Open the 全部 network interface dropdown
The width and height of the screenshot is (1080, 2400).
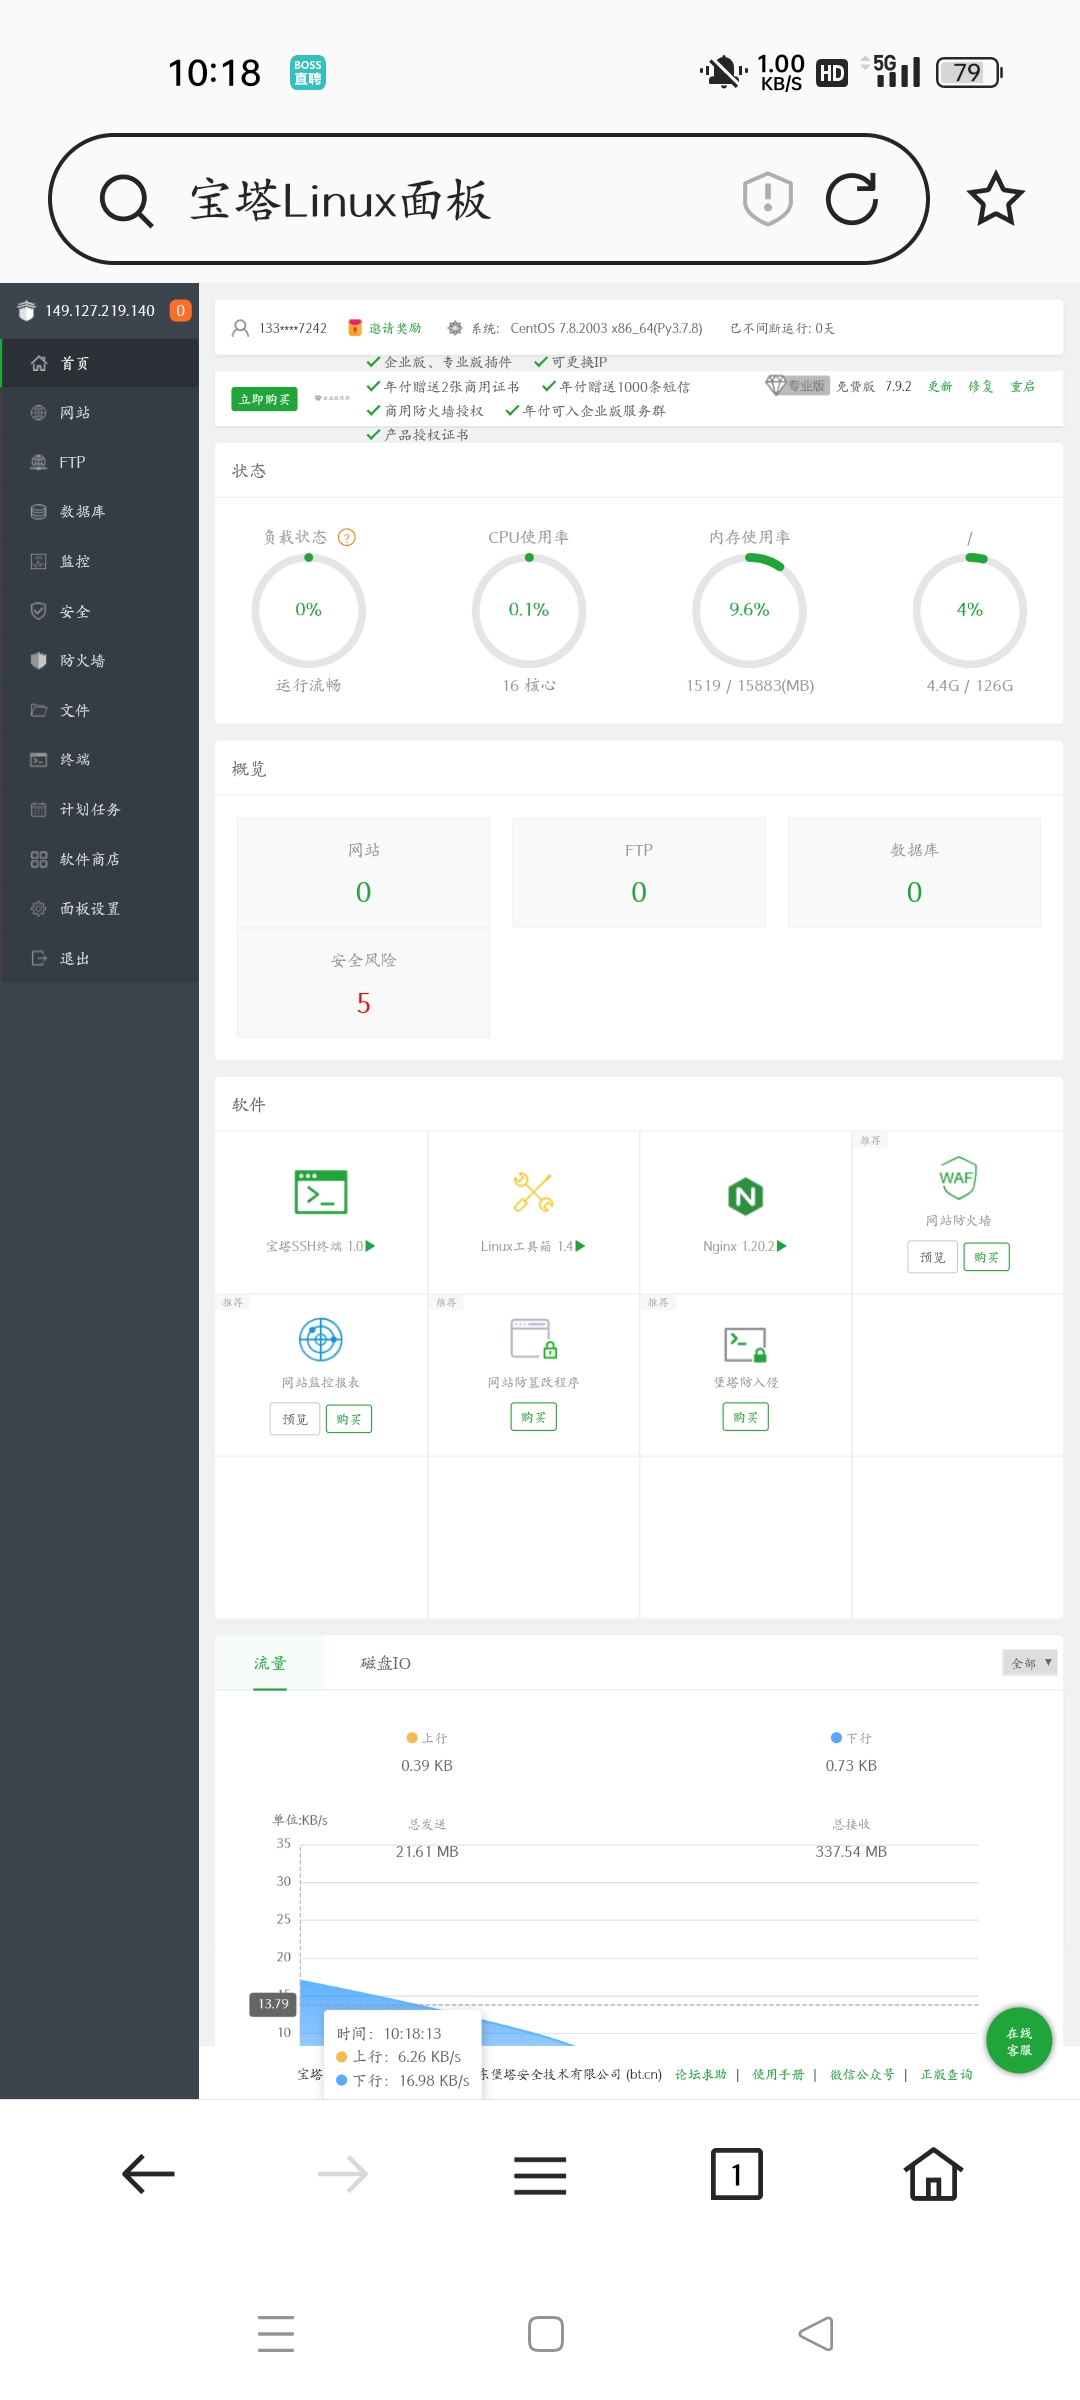point(1030,1663)
